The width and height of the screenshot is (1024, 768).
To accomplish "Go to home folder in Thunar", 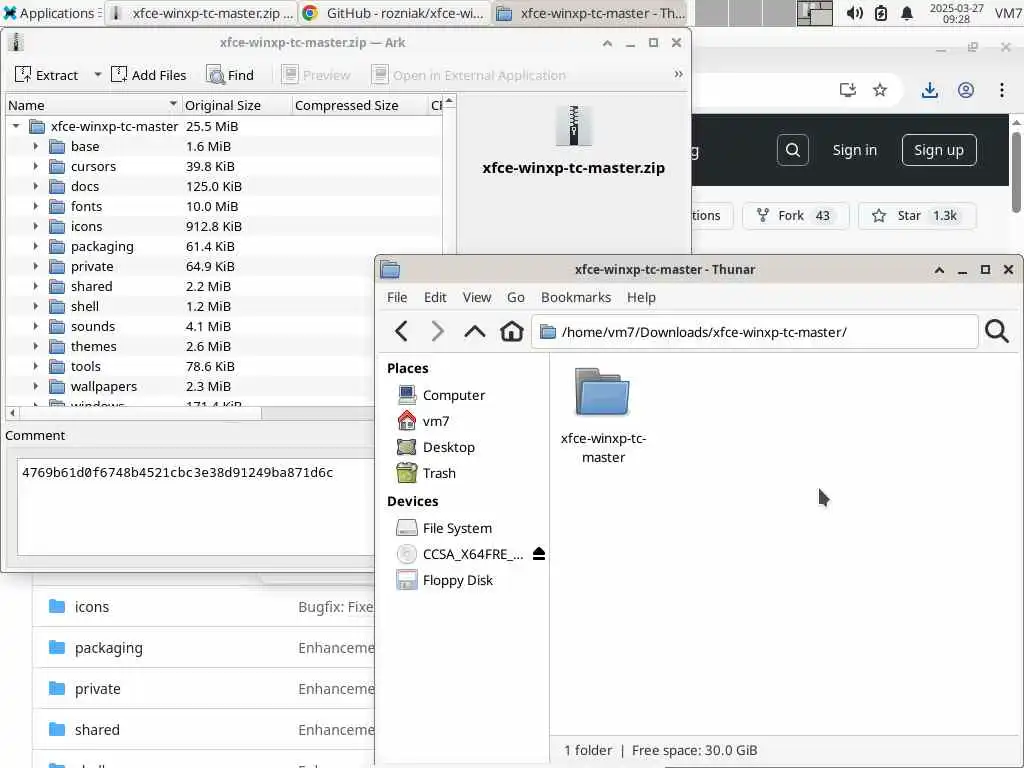I will coord(511,332).
